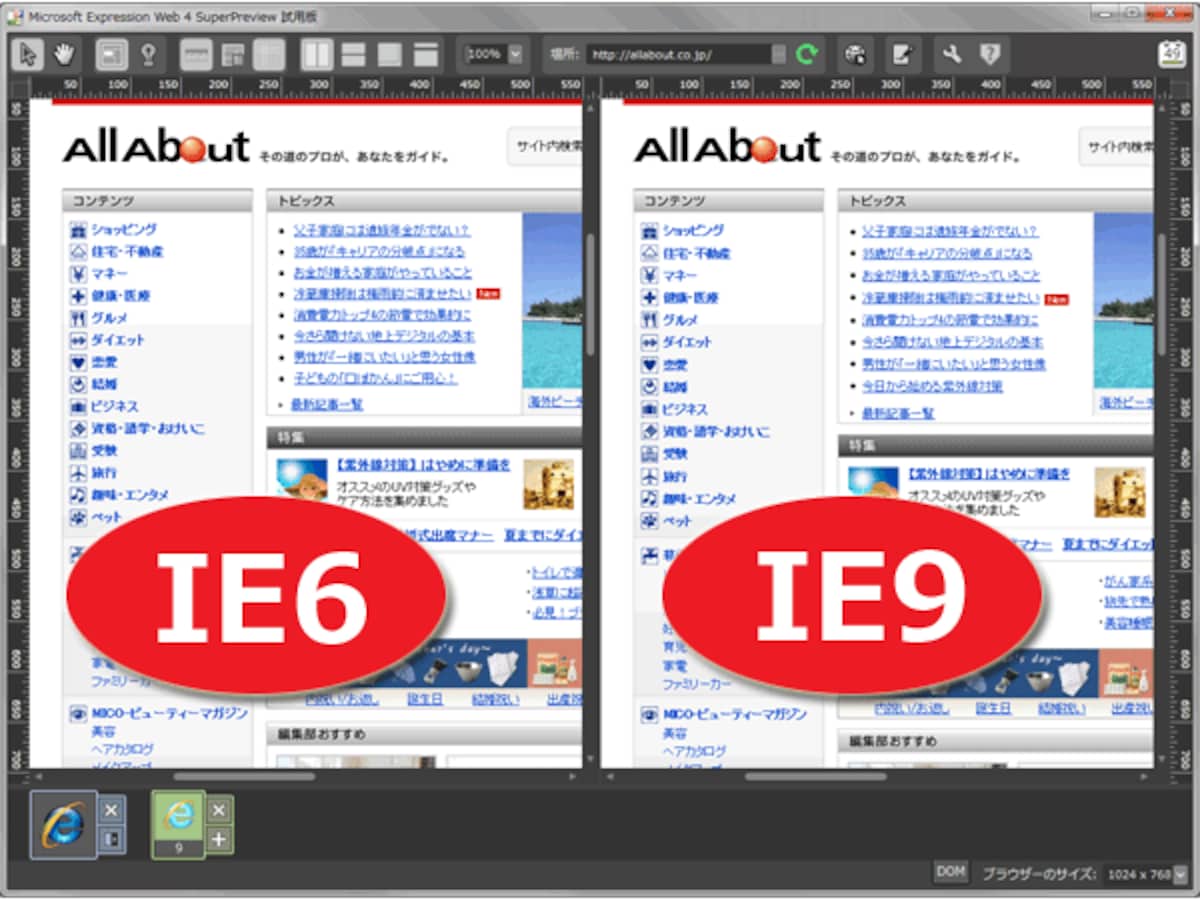
Task: Remove the IE6 browser with X
Action: pyautogui.click(x=112, y=810)
